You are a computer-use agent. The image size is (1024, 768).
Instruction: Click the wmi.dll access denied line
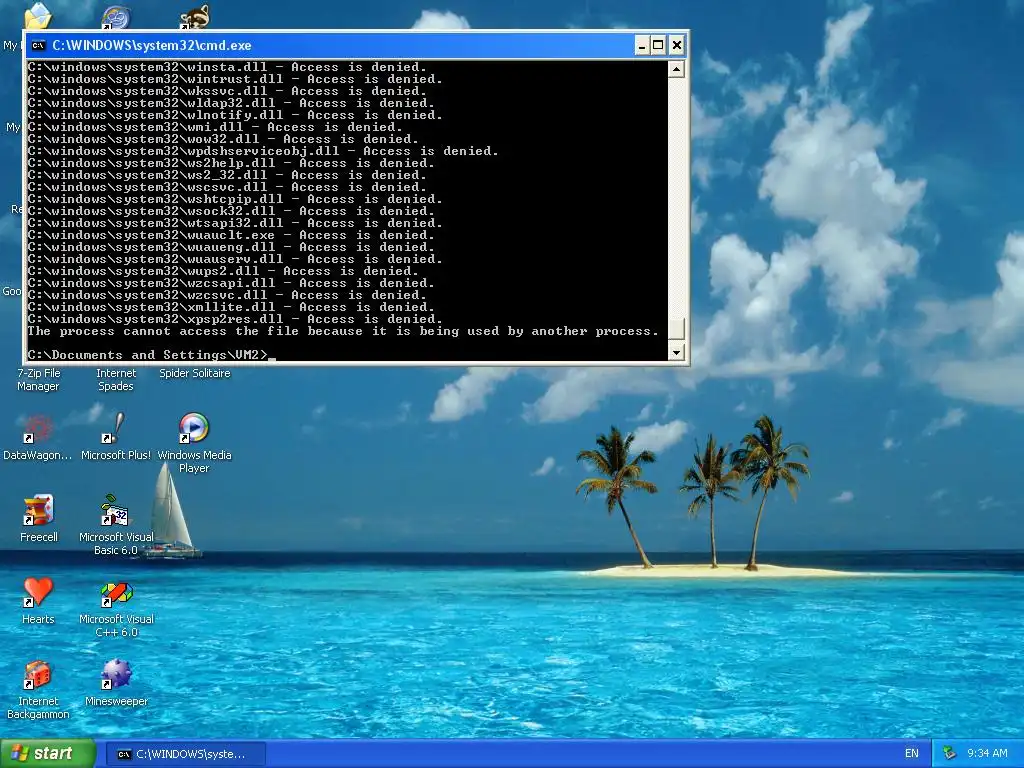tap(215, 127)
